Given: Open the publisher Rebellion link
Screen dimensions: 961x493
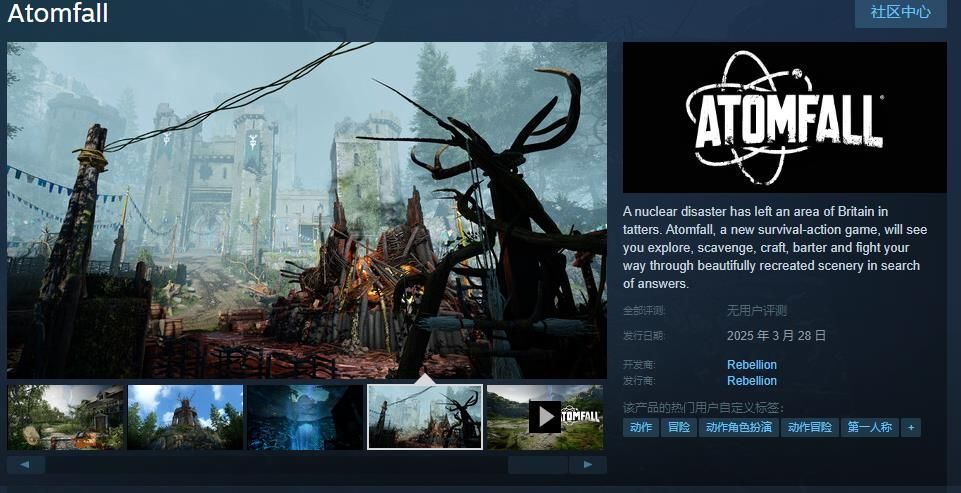Looking at the screenshot, I should [751, 381].
